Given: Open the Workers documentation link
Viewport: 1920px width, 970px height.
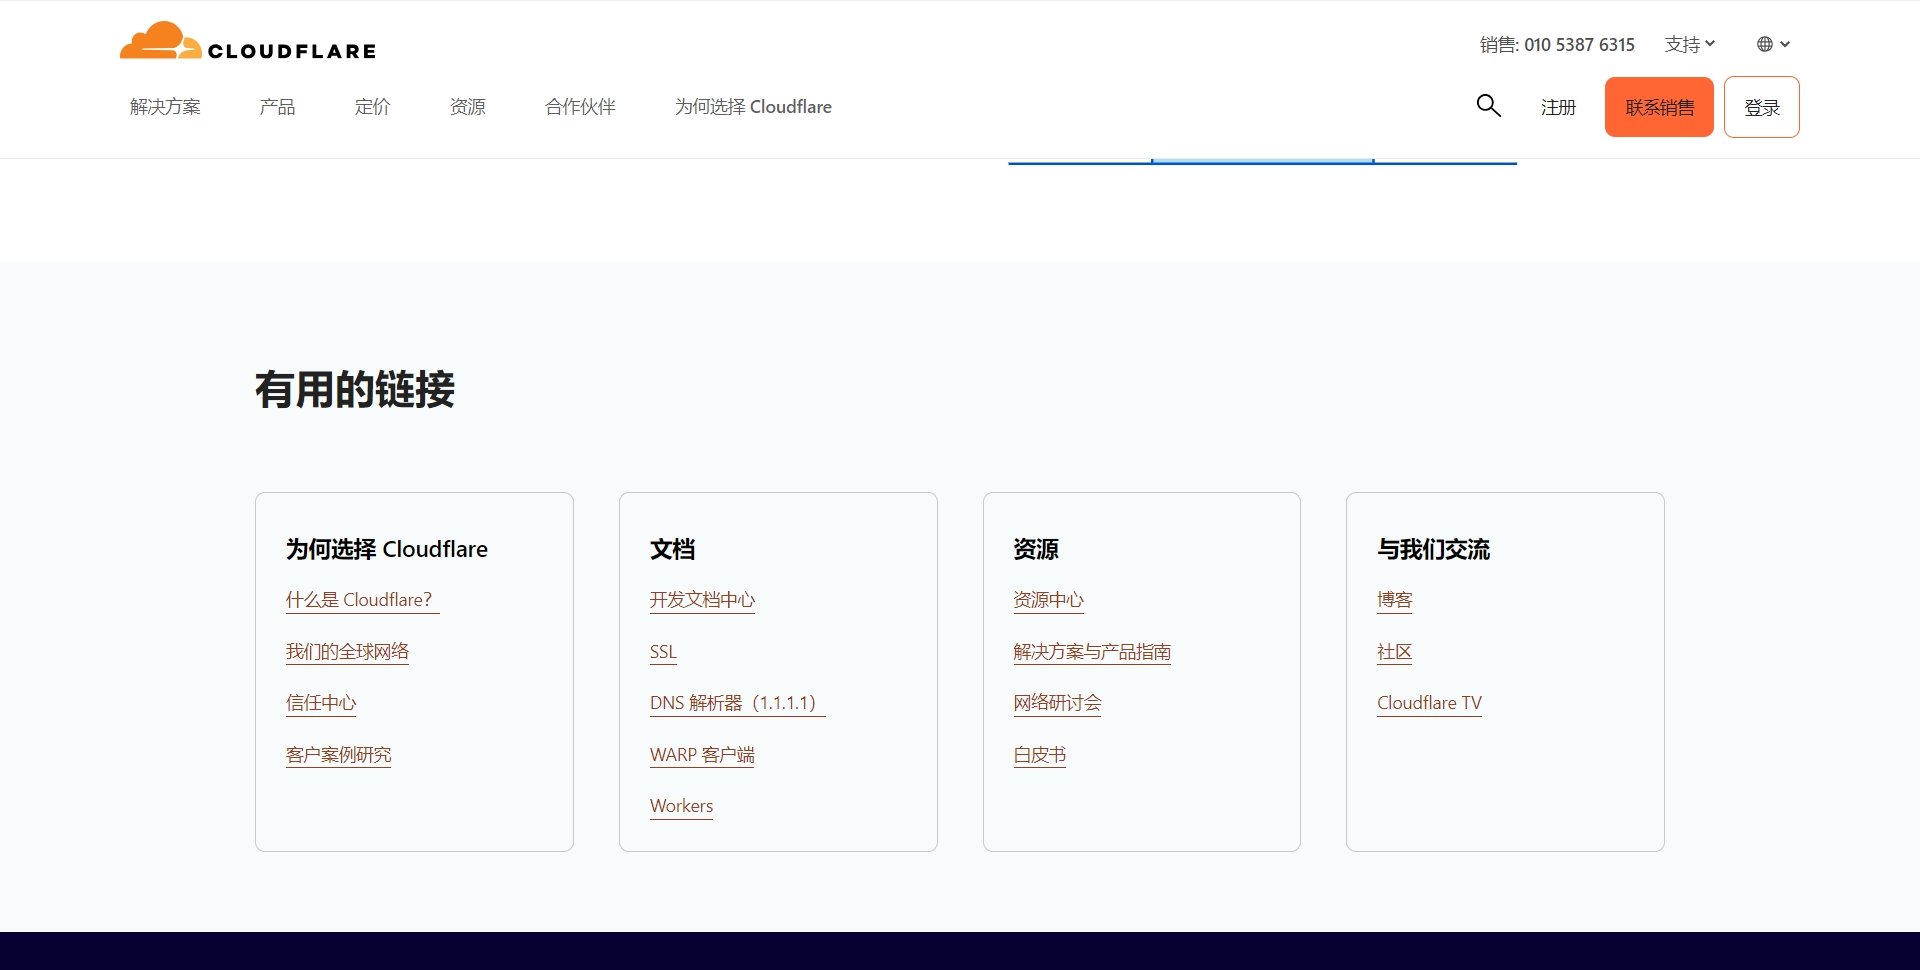Looking at the screenshot, I should click(x=681, y=805).
